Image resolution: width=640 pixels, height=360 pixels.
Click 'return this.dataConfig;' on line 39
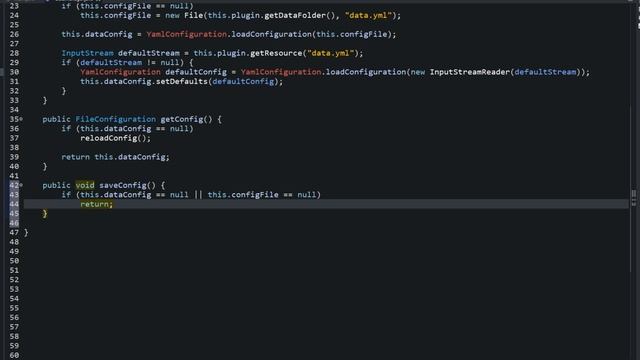(116, 157)
